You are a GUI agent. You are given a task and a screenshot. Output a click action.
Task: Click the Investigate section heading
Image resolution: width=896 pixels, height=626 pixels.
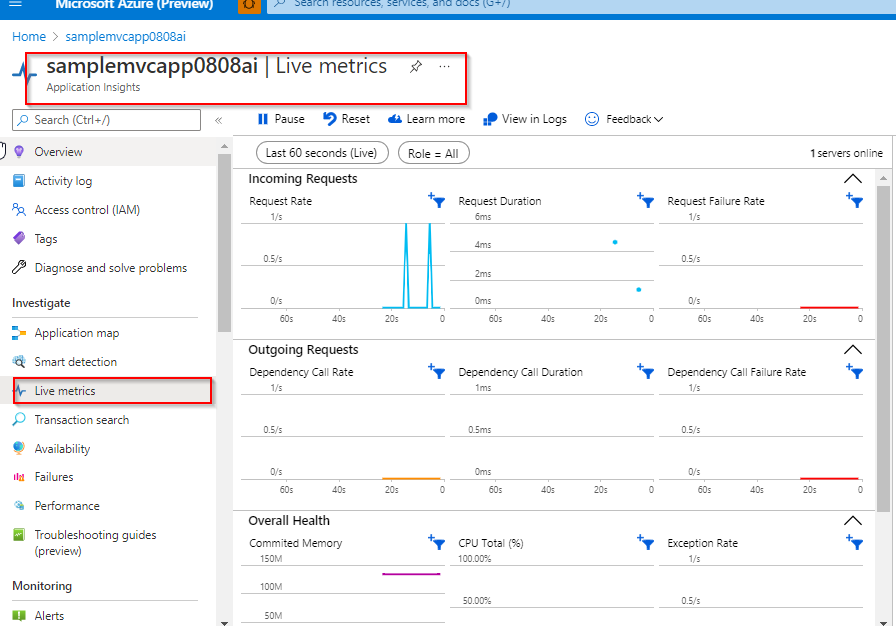point(41,303)
